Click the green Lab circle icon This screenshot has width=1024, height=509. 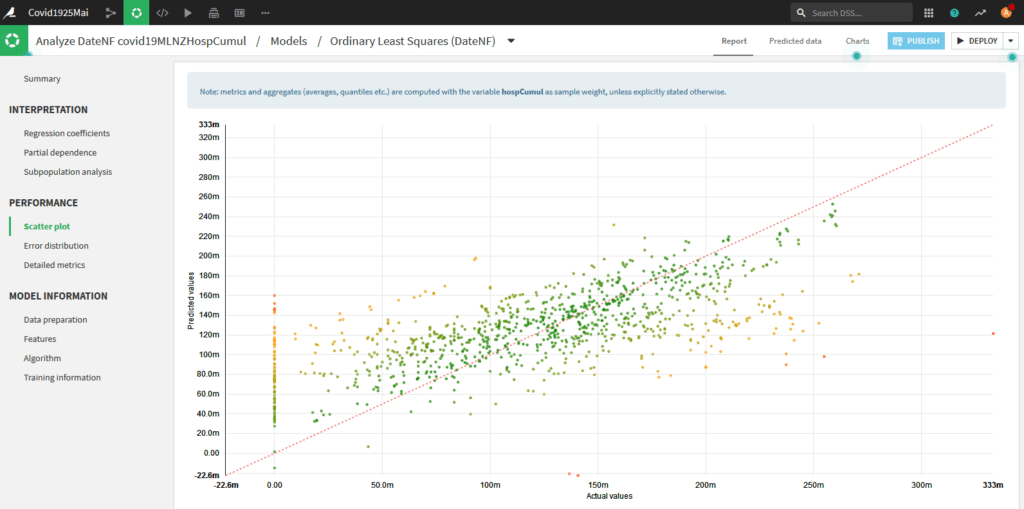[136, 12]
